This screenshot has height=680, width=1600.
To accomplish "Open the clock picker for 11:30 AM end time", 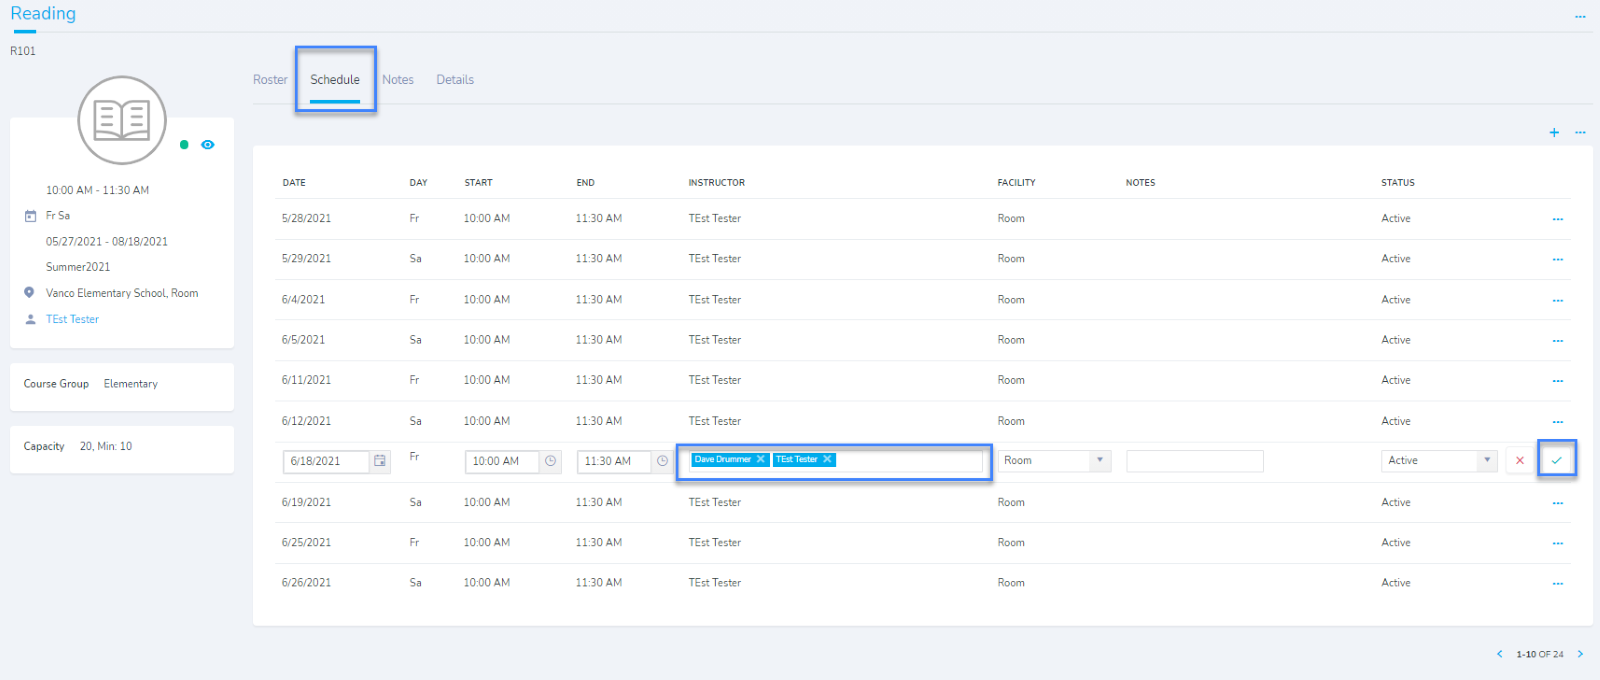I will point(662,461).
